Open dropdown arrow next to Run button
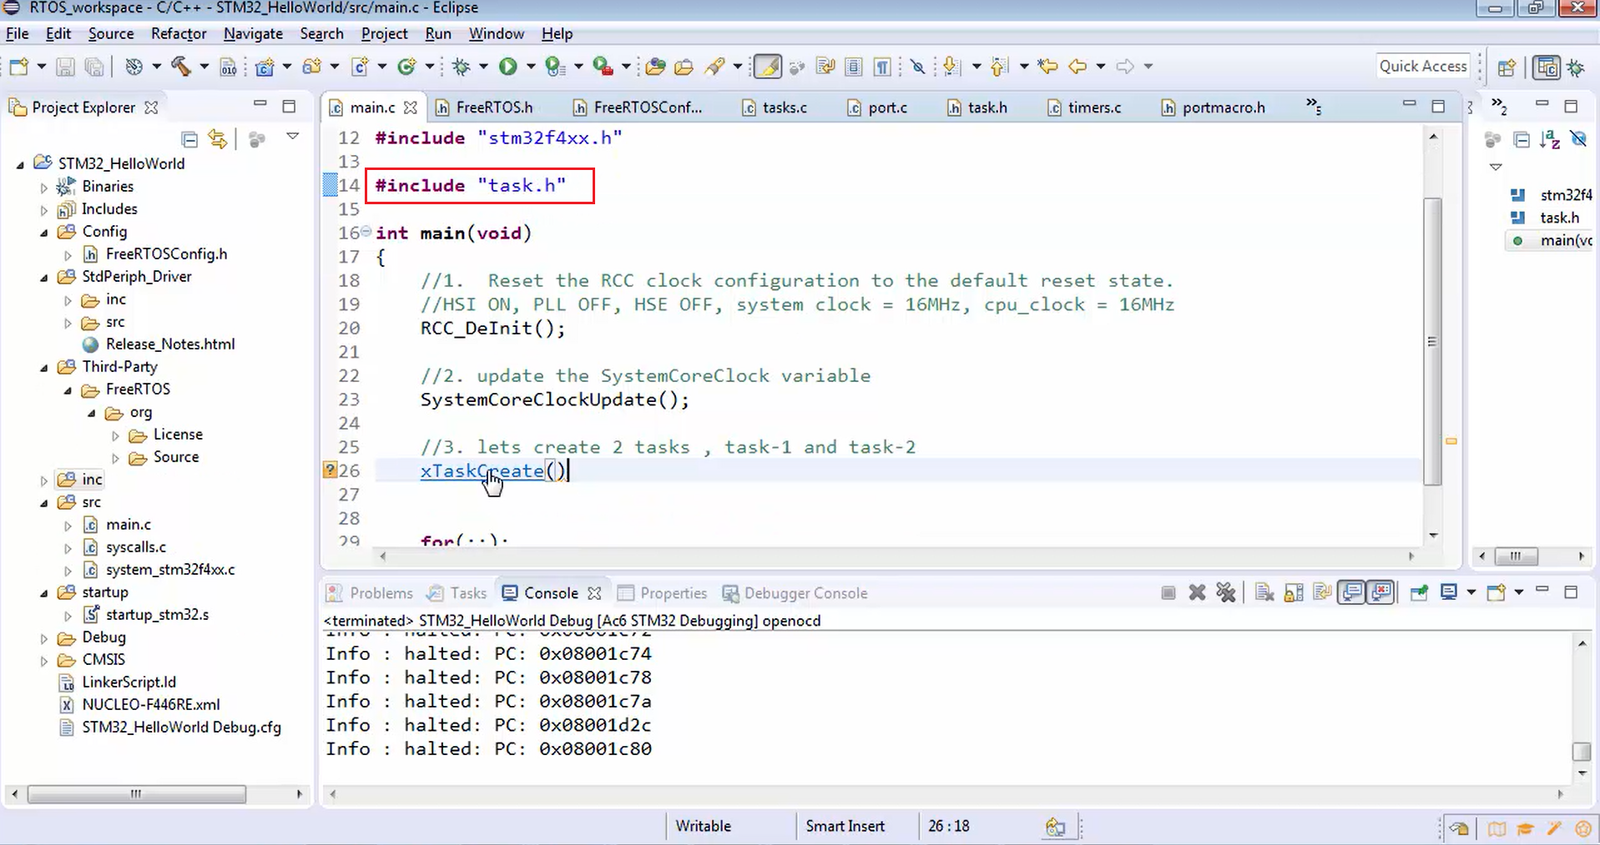Image resolution: width=1600 pixels, height=845 pixels. (530, 67)
